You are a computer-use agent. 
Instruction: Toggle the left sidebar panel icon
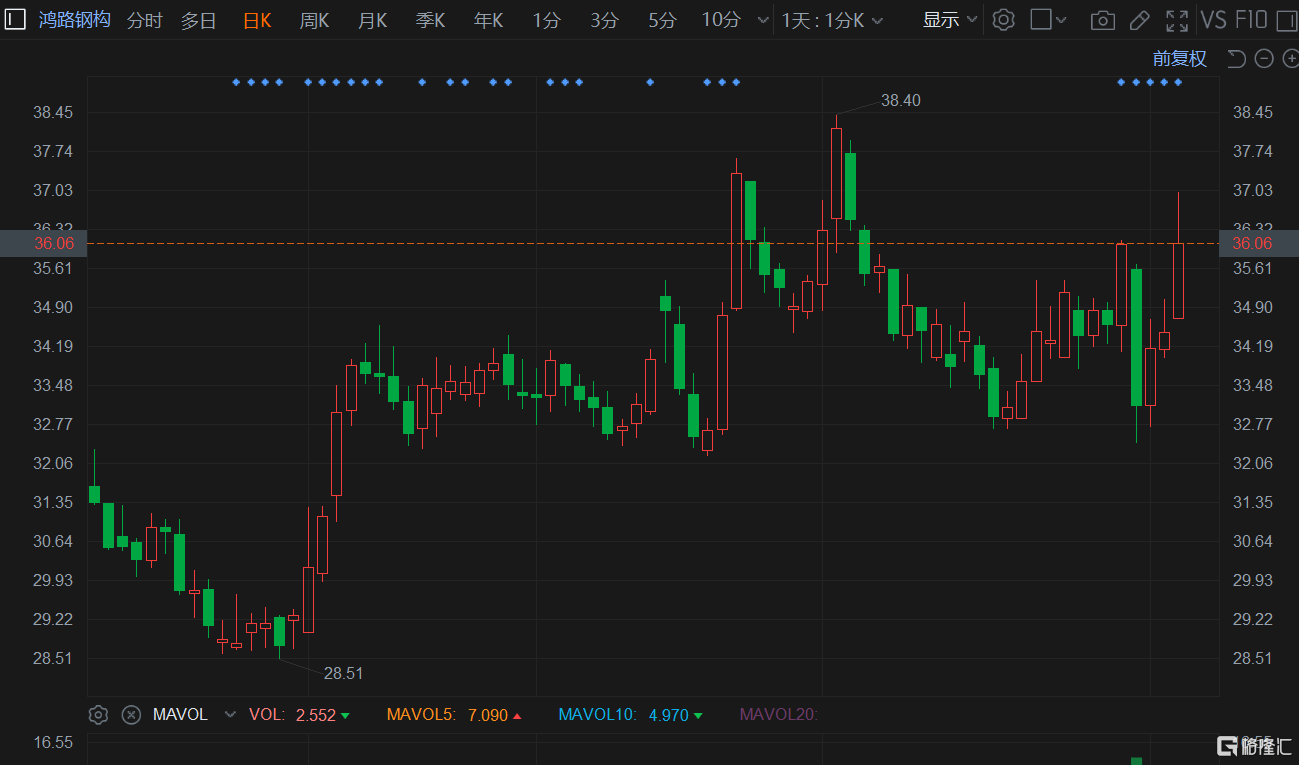coord(16,19)
